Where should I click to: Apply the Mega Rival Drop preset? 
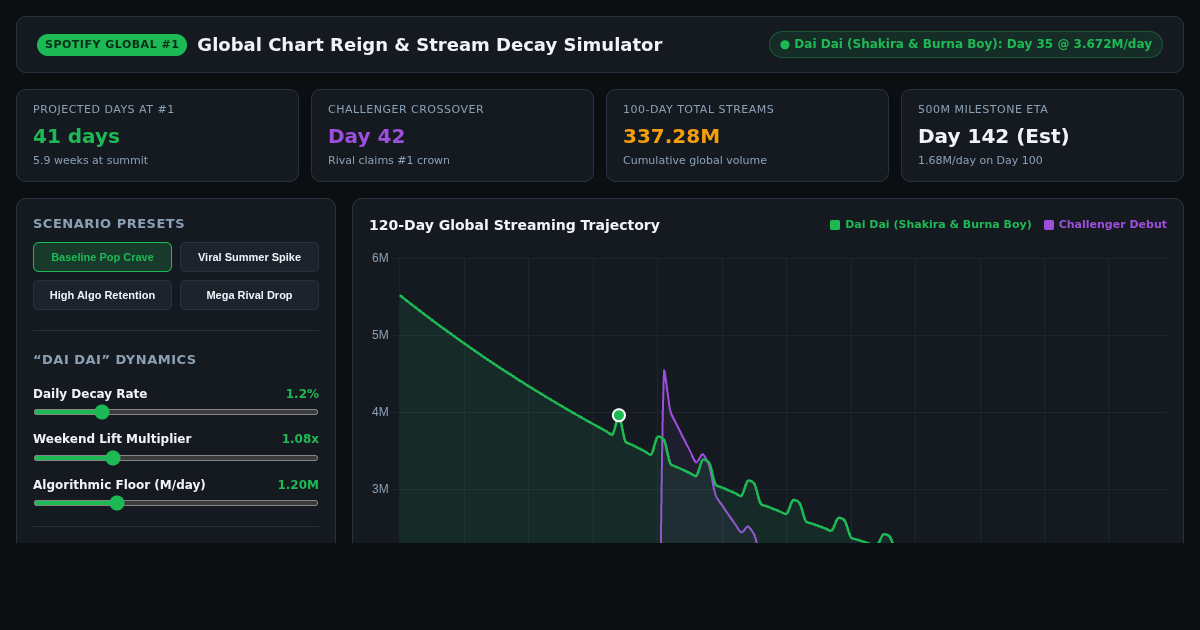point(249,295)
